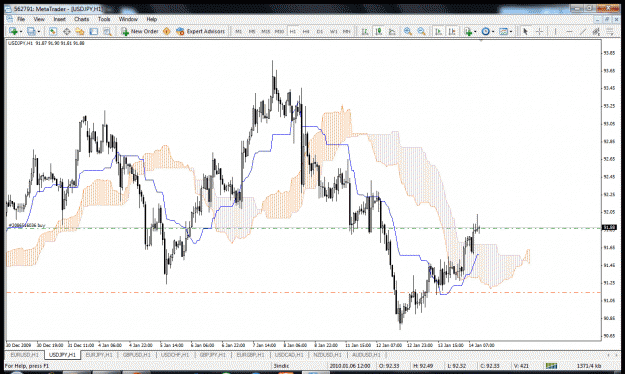The image size is (625, 374).
Task: Toggle the Expert Advisors button
Action: click(x=200, y=31)
